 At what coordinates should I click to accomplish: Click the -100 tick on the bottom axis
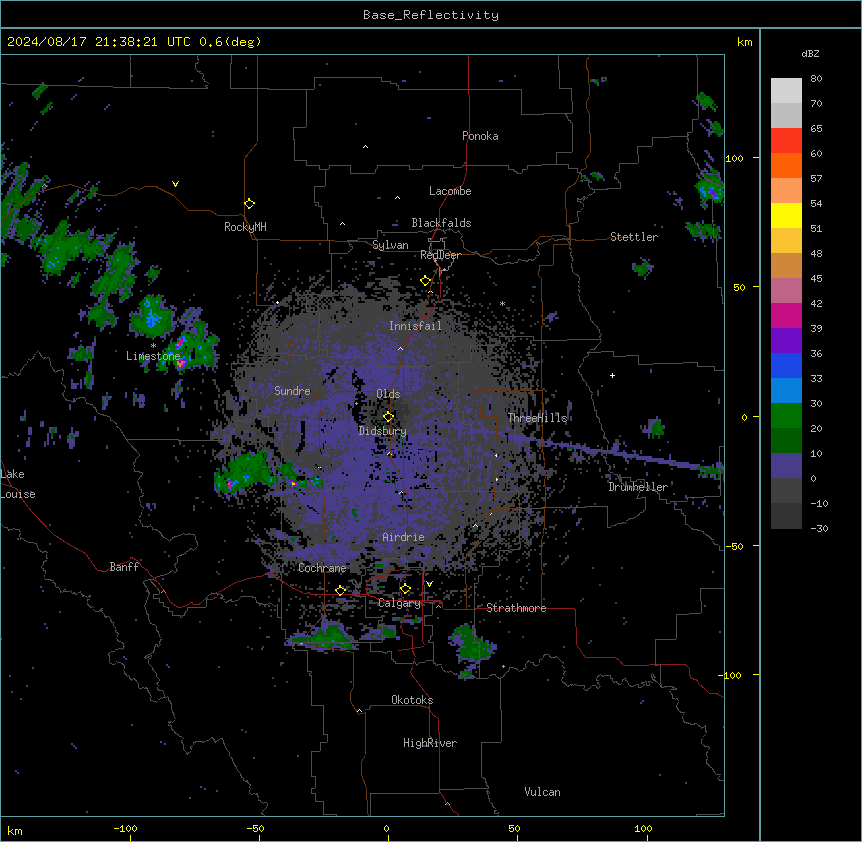pos(125,829)
